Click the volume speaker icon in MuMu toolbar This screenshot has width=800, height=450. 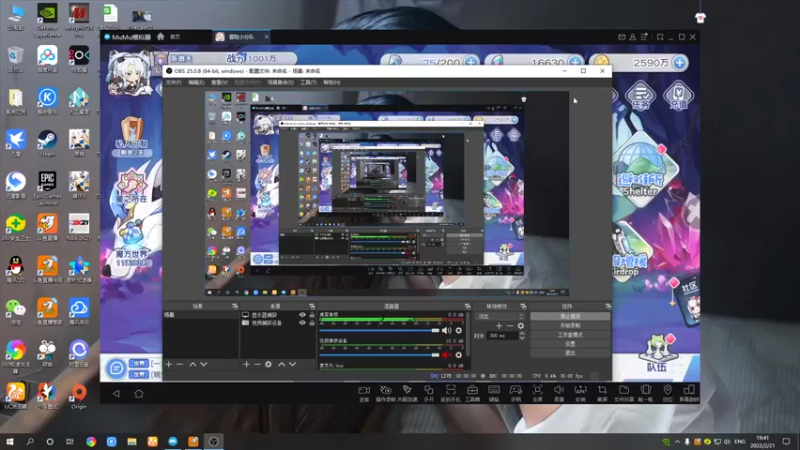click(x=559, y=390)
